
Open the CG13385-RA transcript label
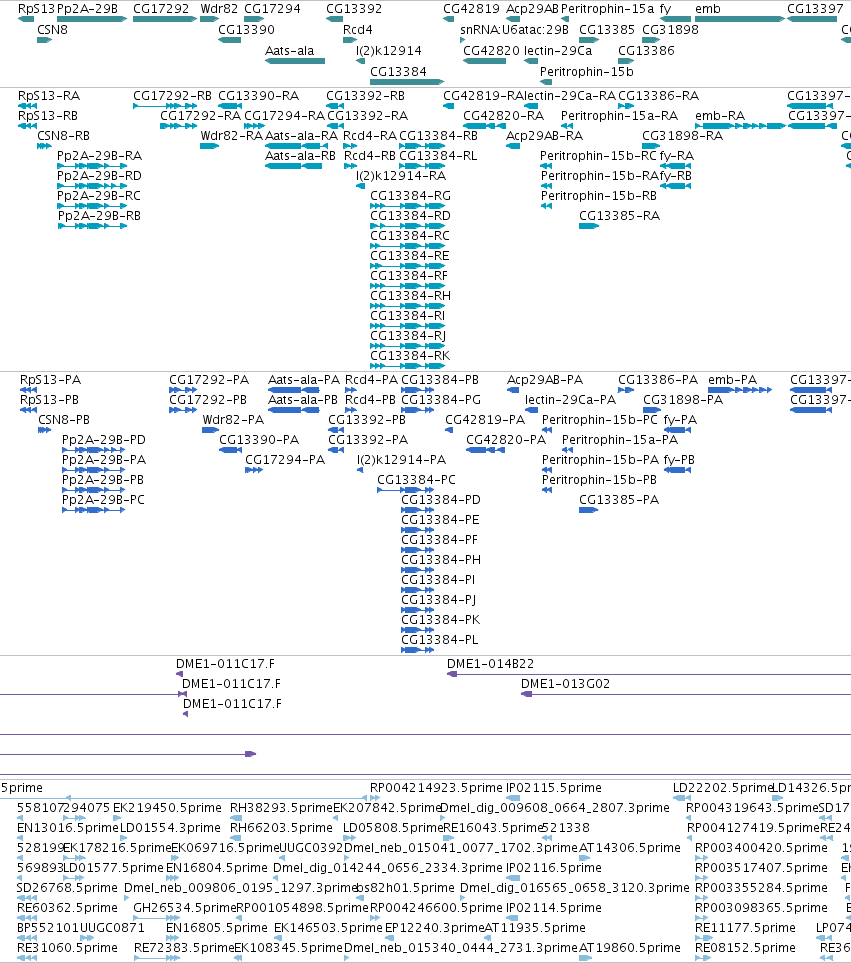[x=620, y=216]
